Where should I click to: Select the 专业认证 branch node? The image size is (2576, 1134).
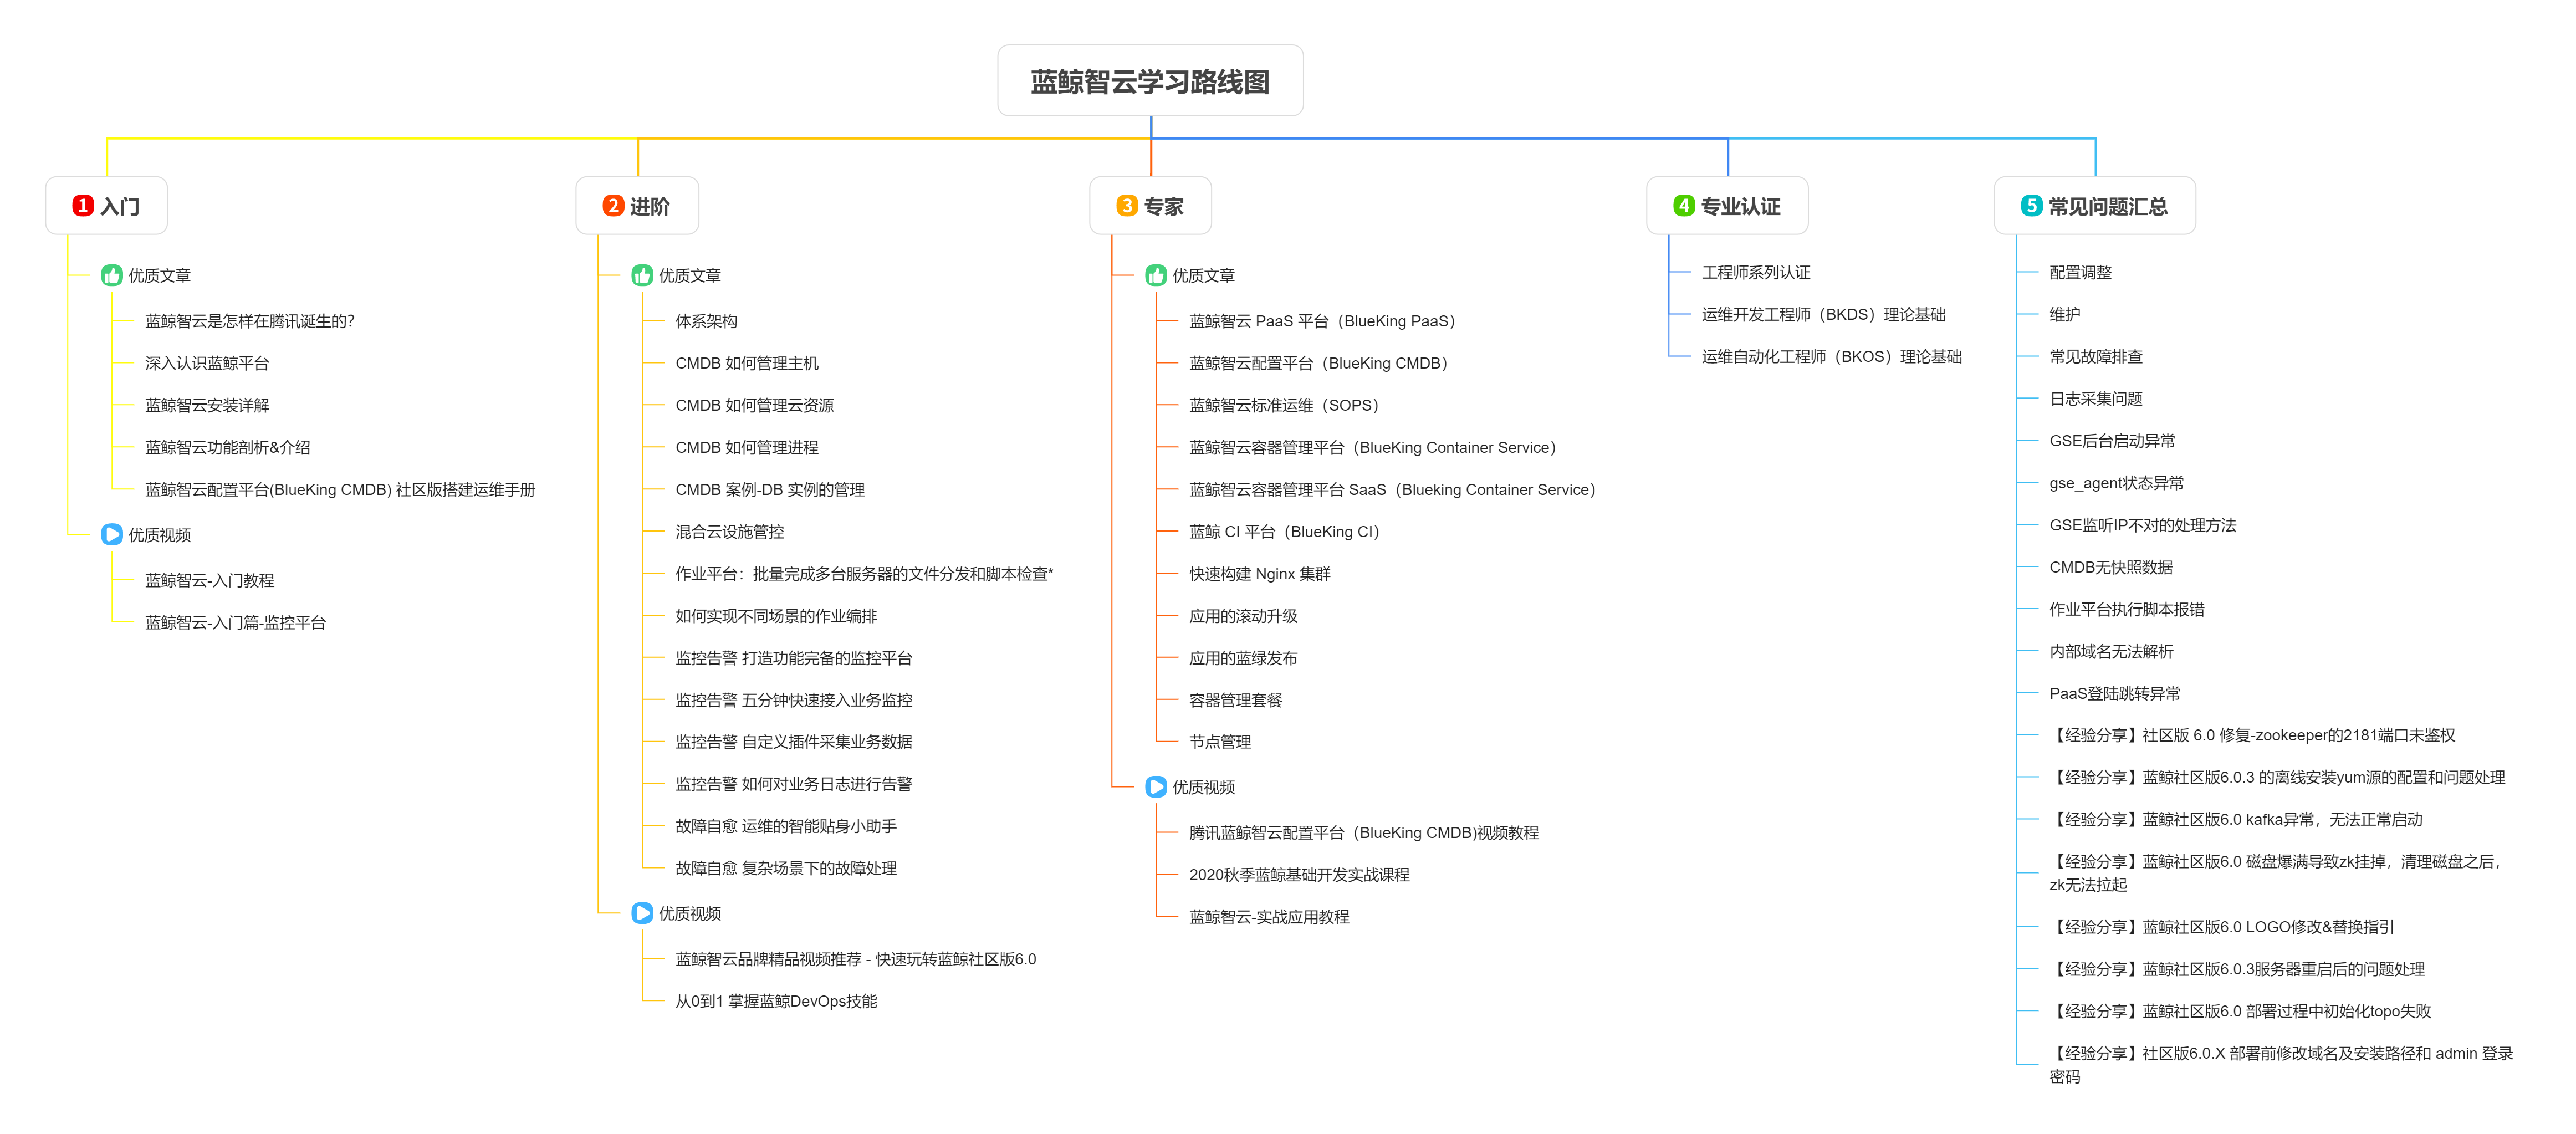(1727, 206)
